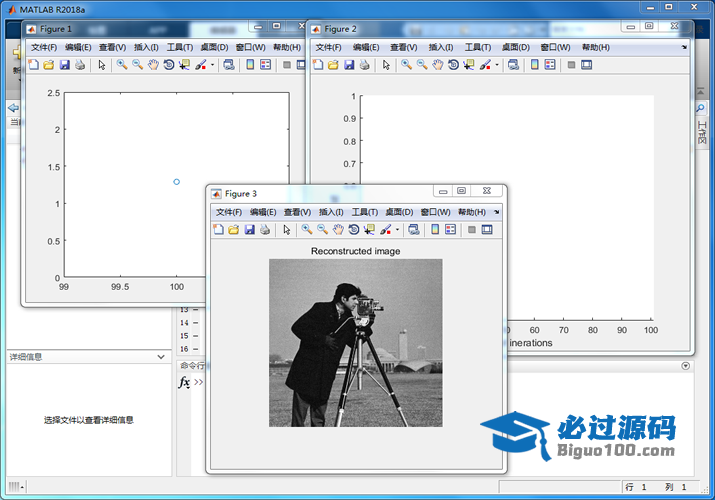Activate Zoom In tool in Figure 2
Image resolution: width=715 pixels, height=500 pixels.
406,65
